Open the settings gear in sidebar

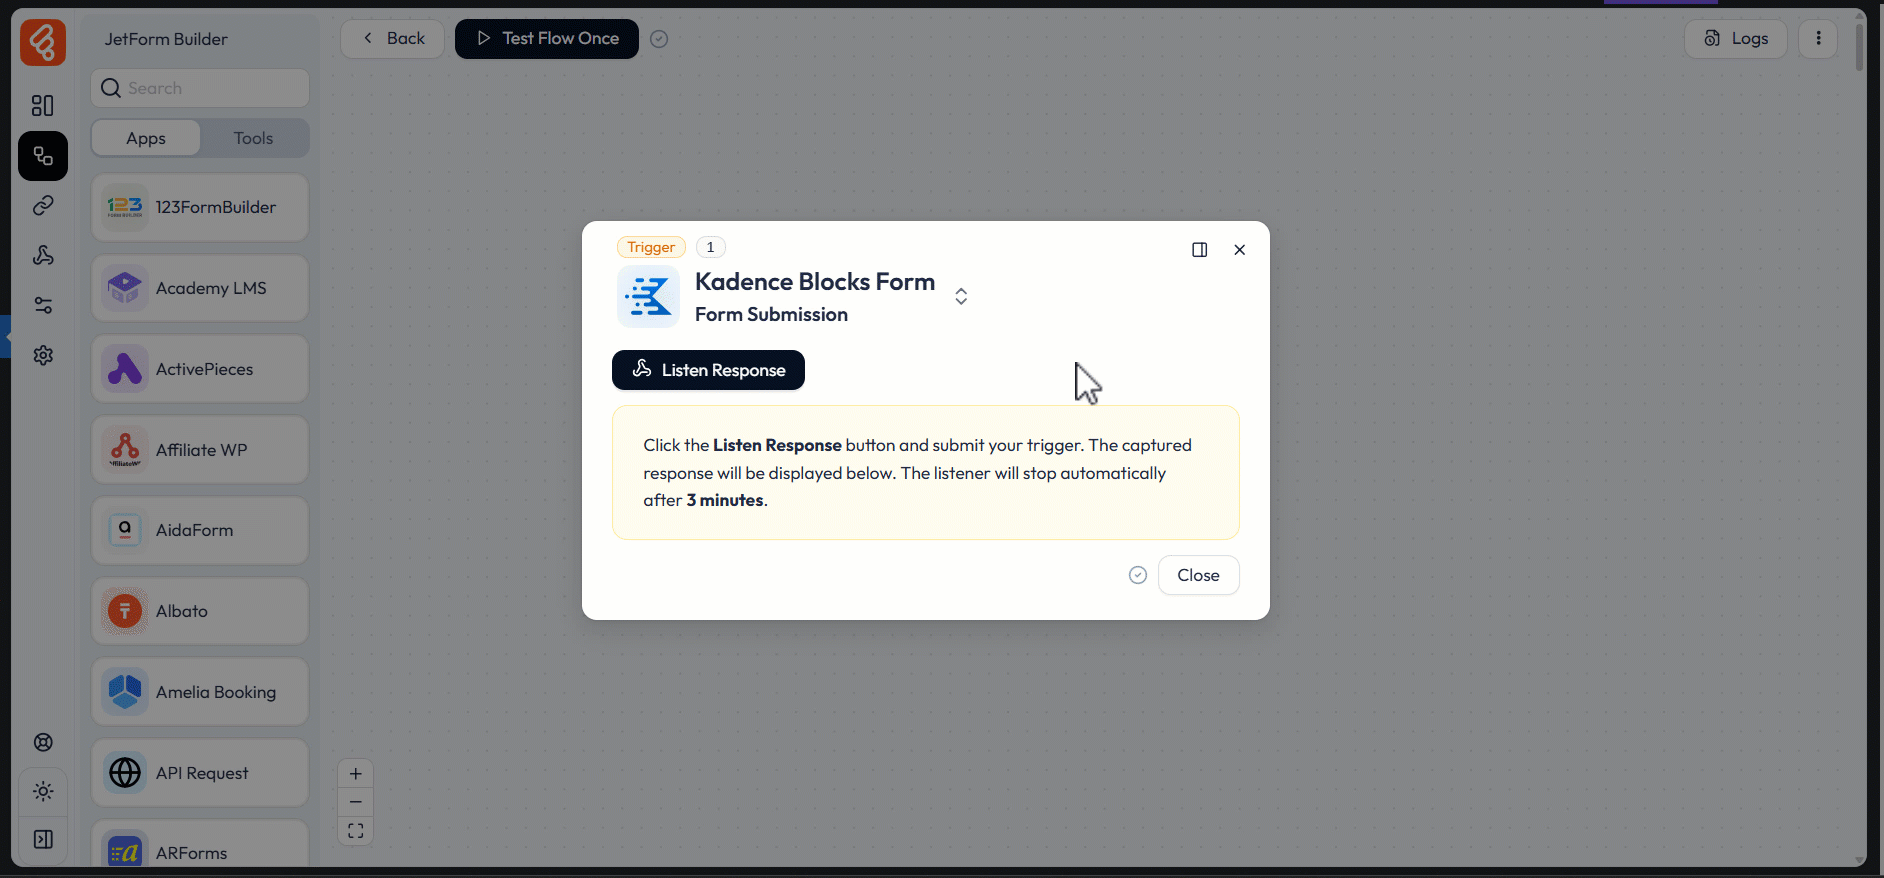[x=43, y=356]
